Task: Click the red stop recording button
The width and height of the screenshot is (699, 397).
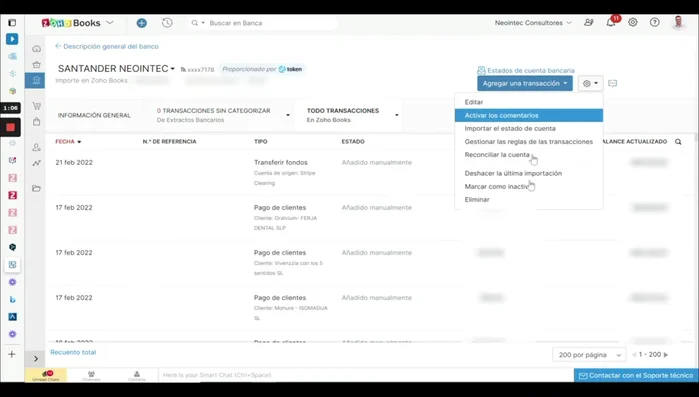Action: pyautogui.click(x=11, y=127)
